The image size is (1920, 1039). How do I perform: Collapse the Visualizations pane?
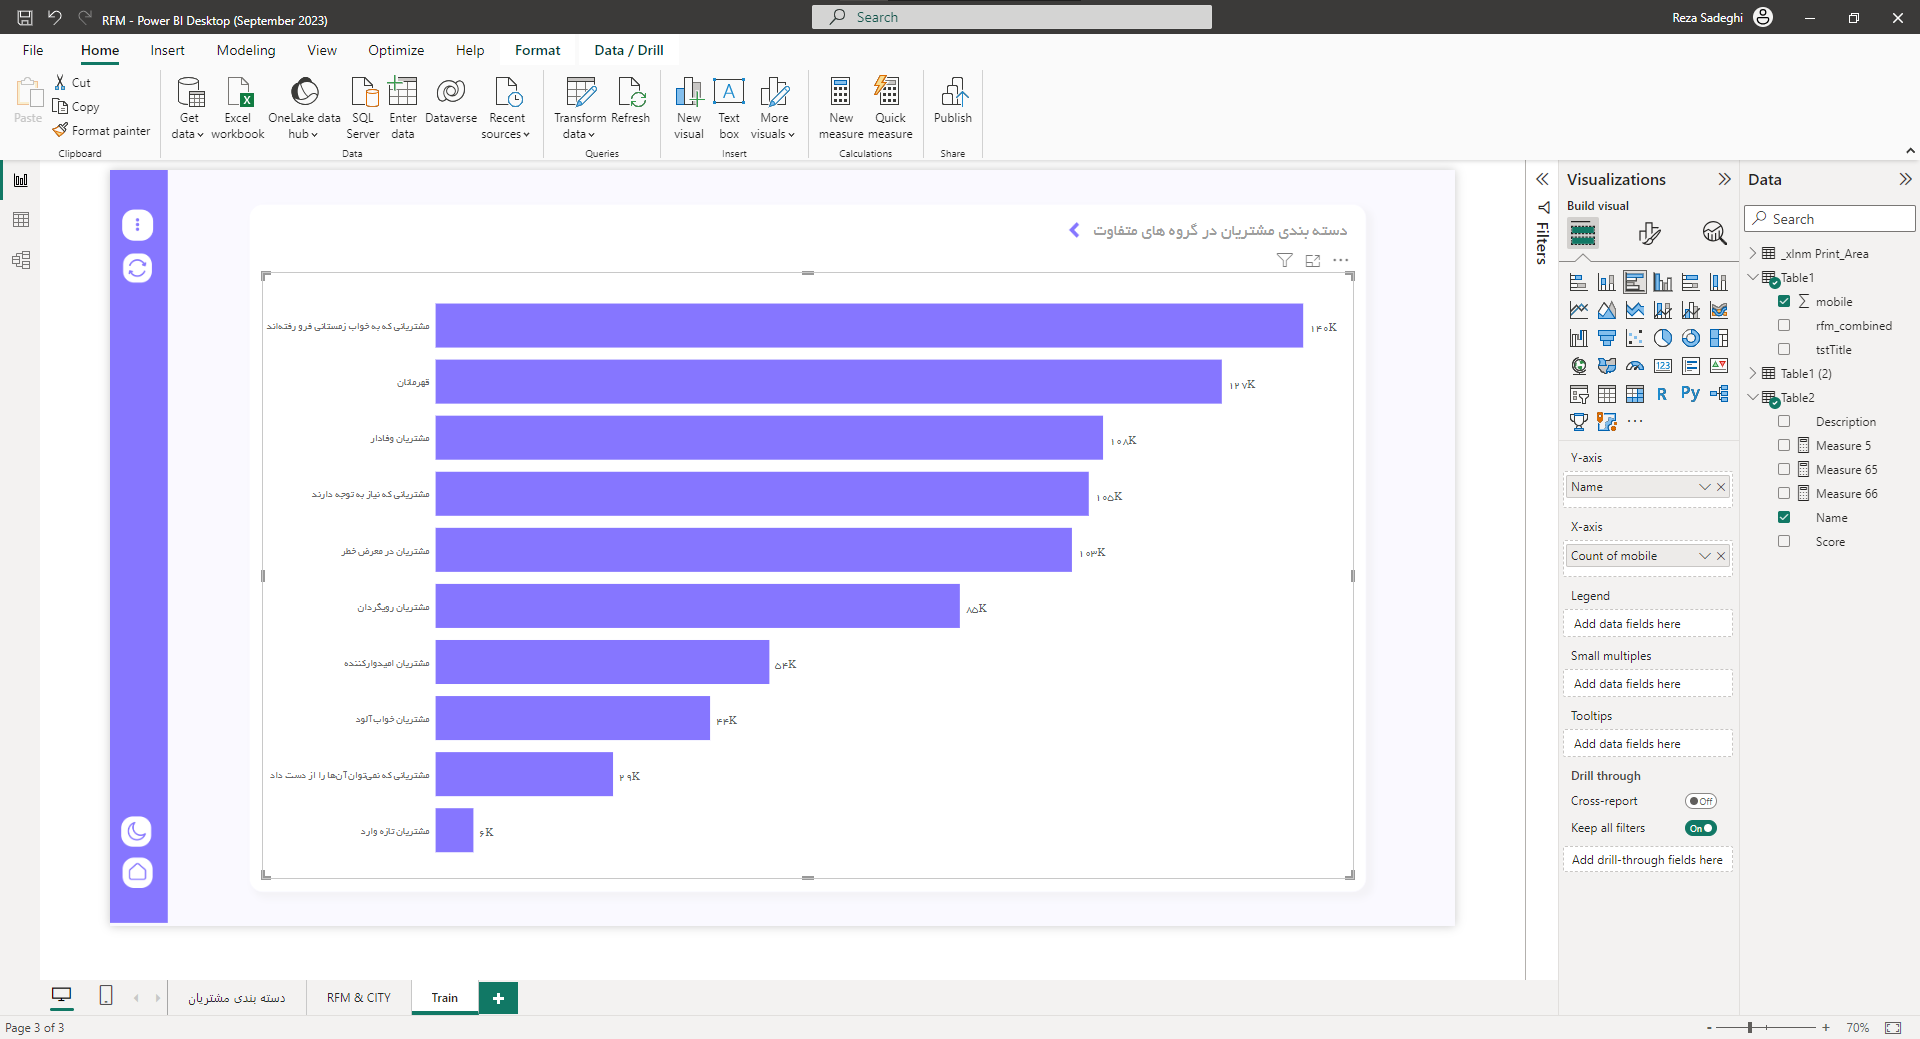point(1724,179)
